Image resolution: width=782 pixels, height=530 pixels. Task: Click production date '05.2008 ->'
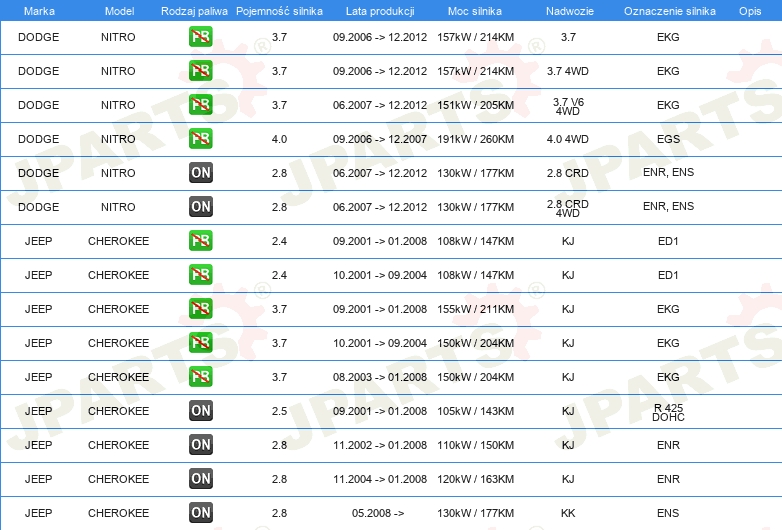[378, 513]
